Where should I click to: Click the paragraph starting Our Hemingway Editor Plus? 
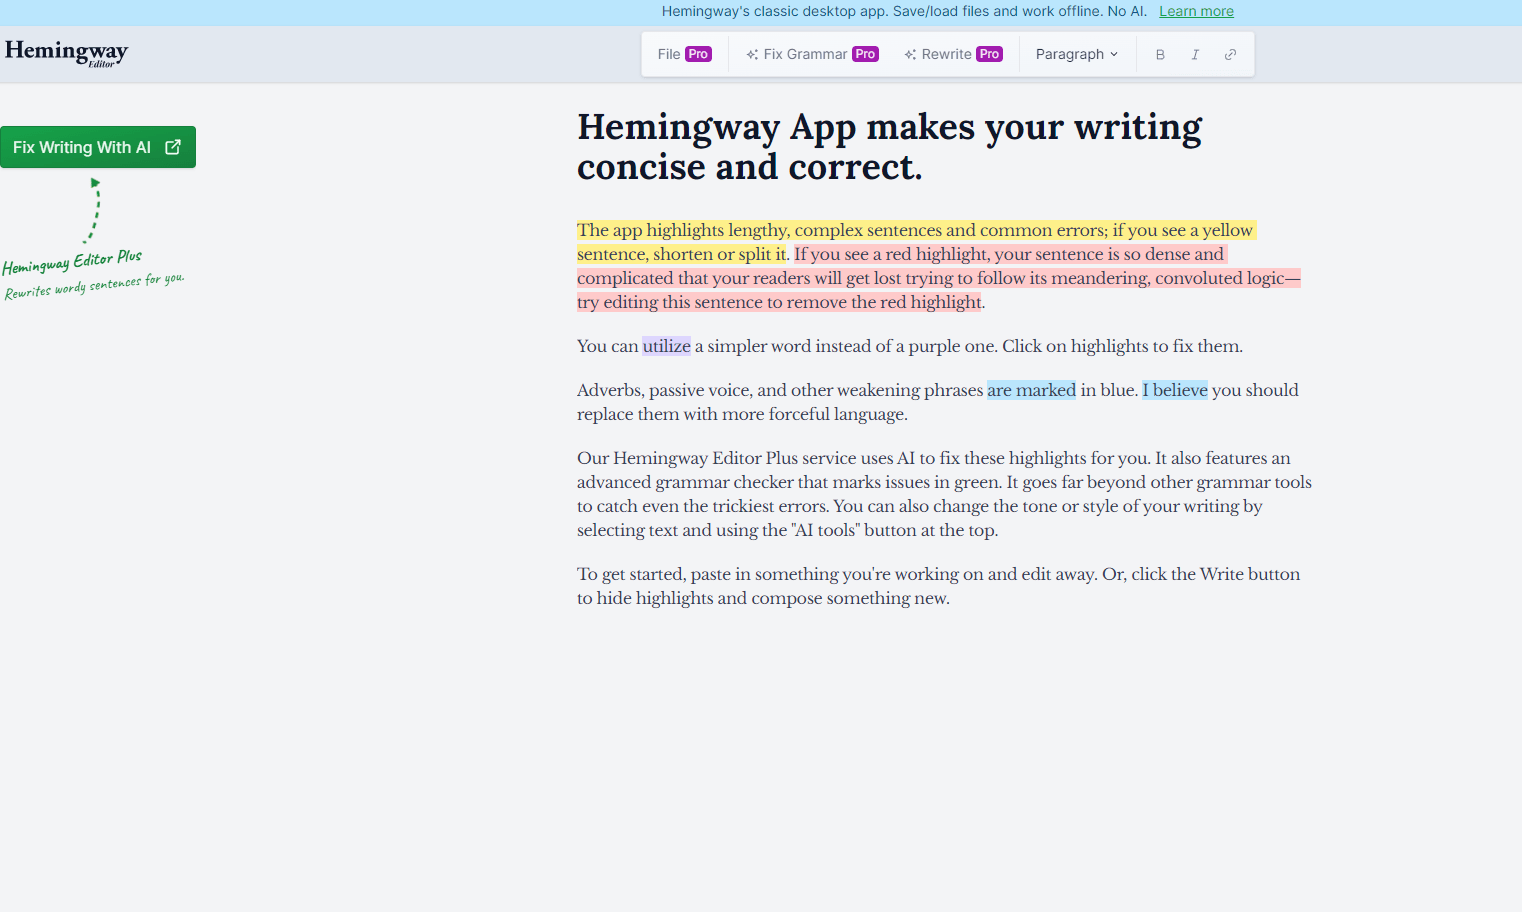pyautogui.click(x=944, y=494)
